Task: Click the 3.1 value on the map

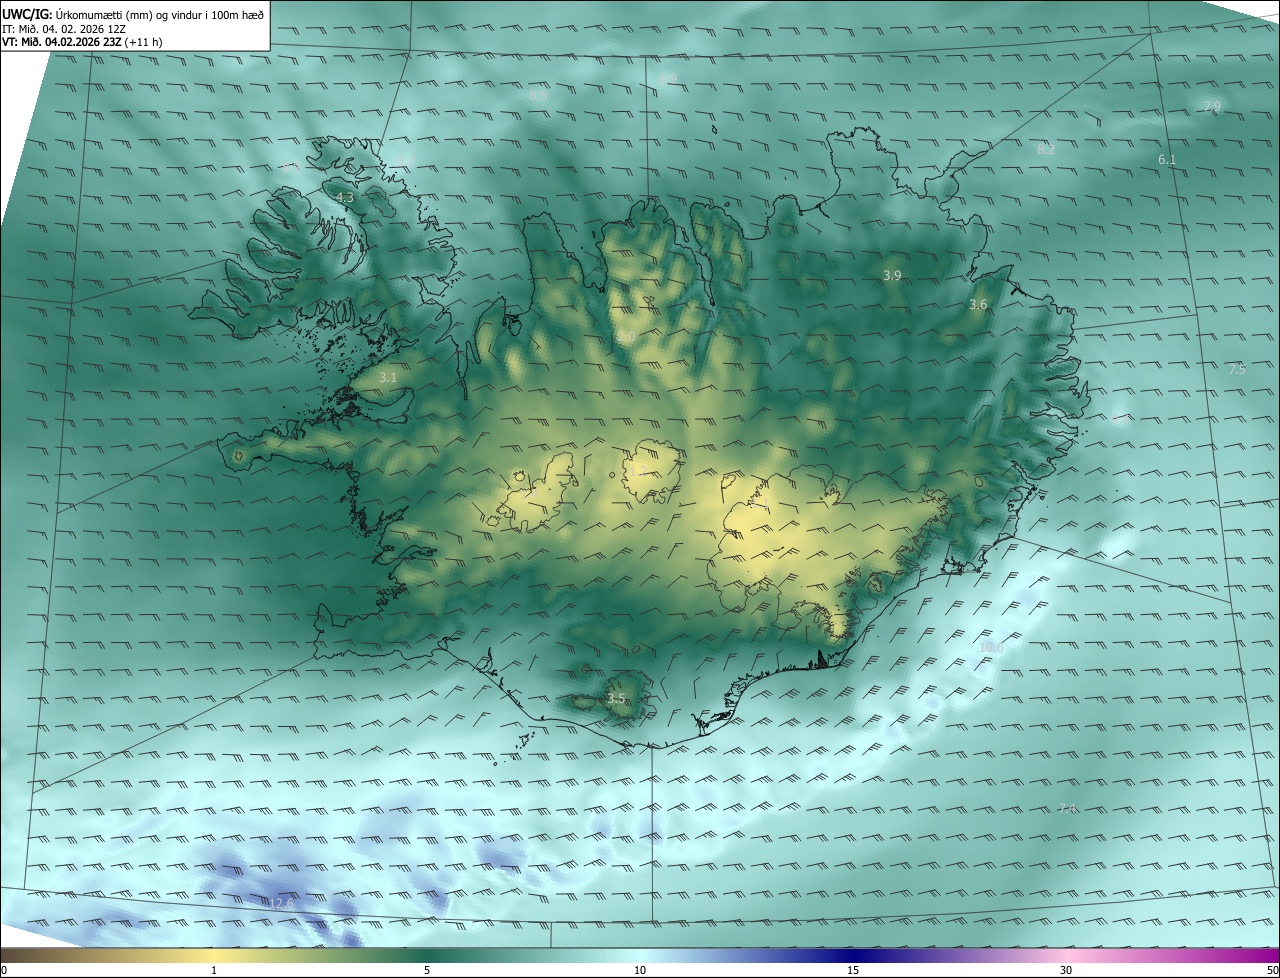Action: 388,378
